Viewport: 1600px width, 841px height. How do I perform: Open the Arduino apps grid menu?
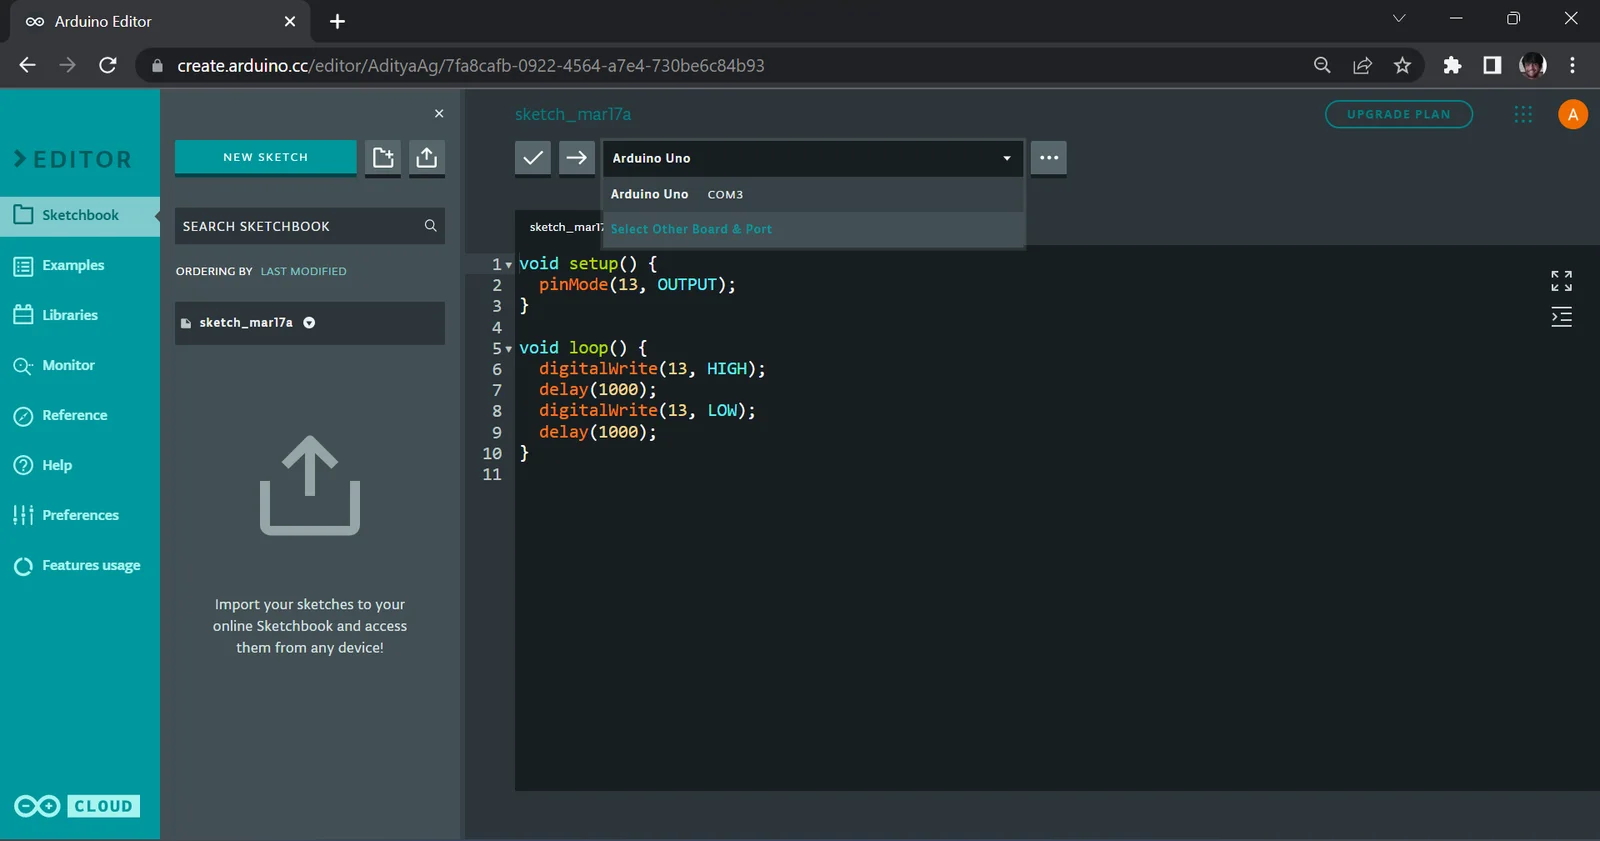point(1523,114)
